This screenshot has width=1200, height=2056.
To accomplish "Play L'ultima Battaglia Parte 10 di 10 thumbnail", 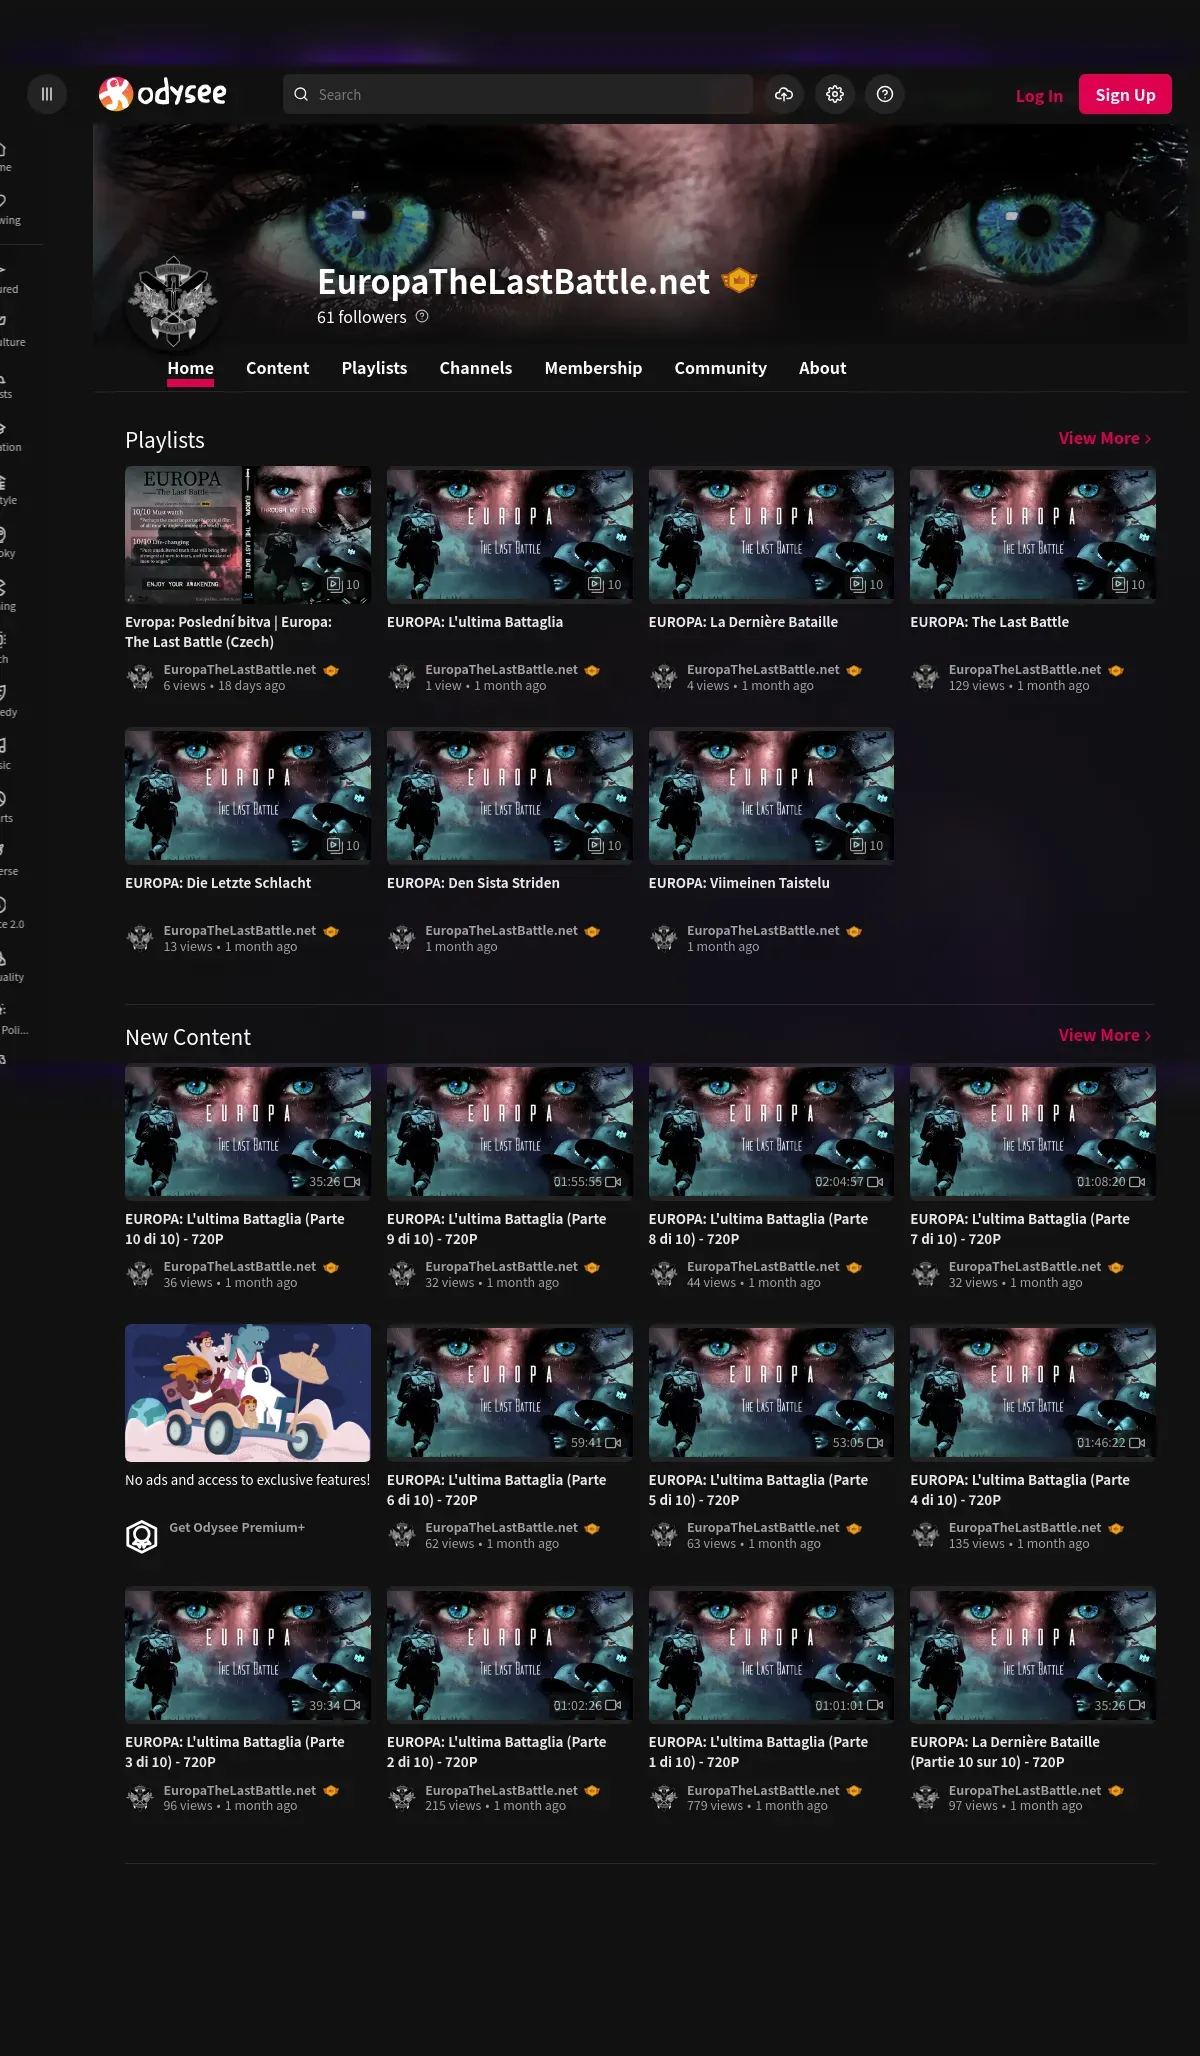I will (248, 1131).
